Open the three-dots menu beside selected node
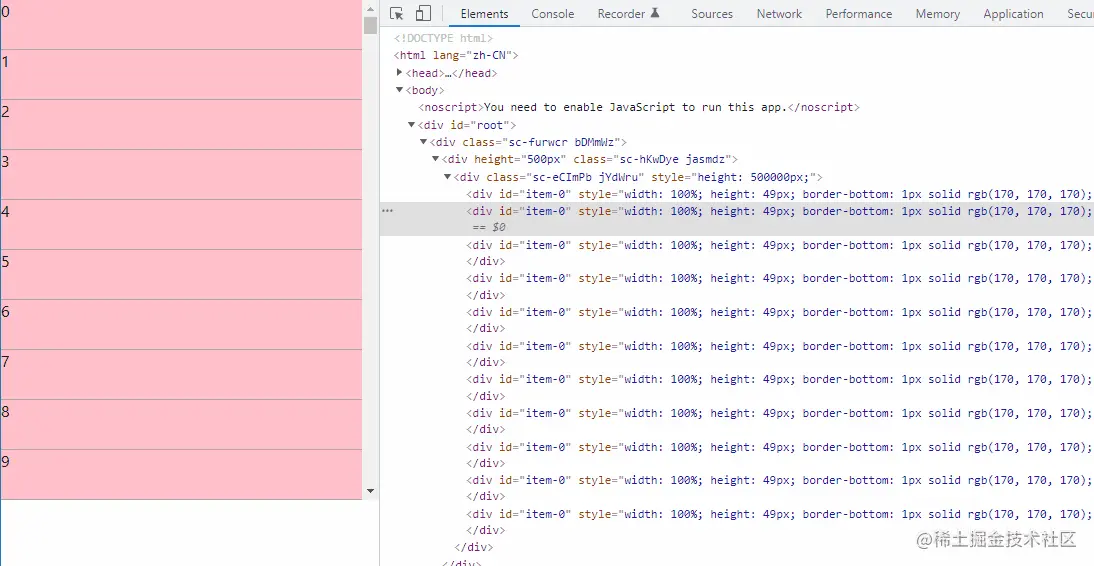Image resolution: width=1094 pixels, height=566 pixels. click(x=387, y=211)
